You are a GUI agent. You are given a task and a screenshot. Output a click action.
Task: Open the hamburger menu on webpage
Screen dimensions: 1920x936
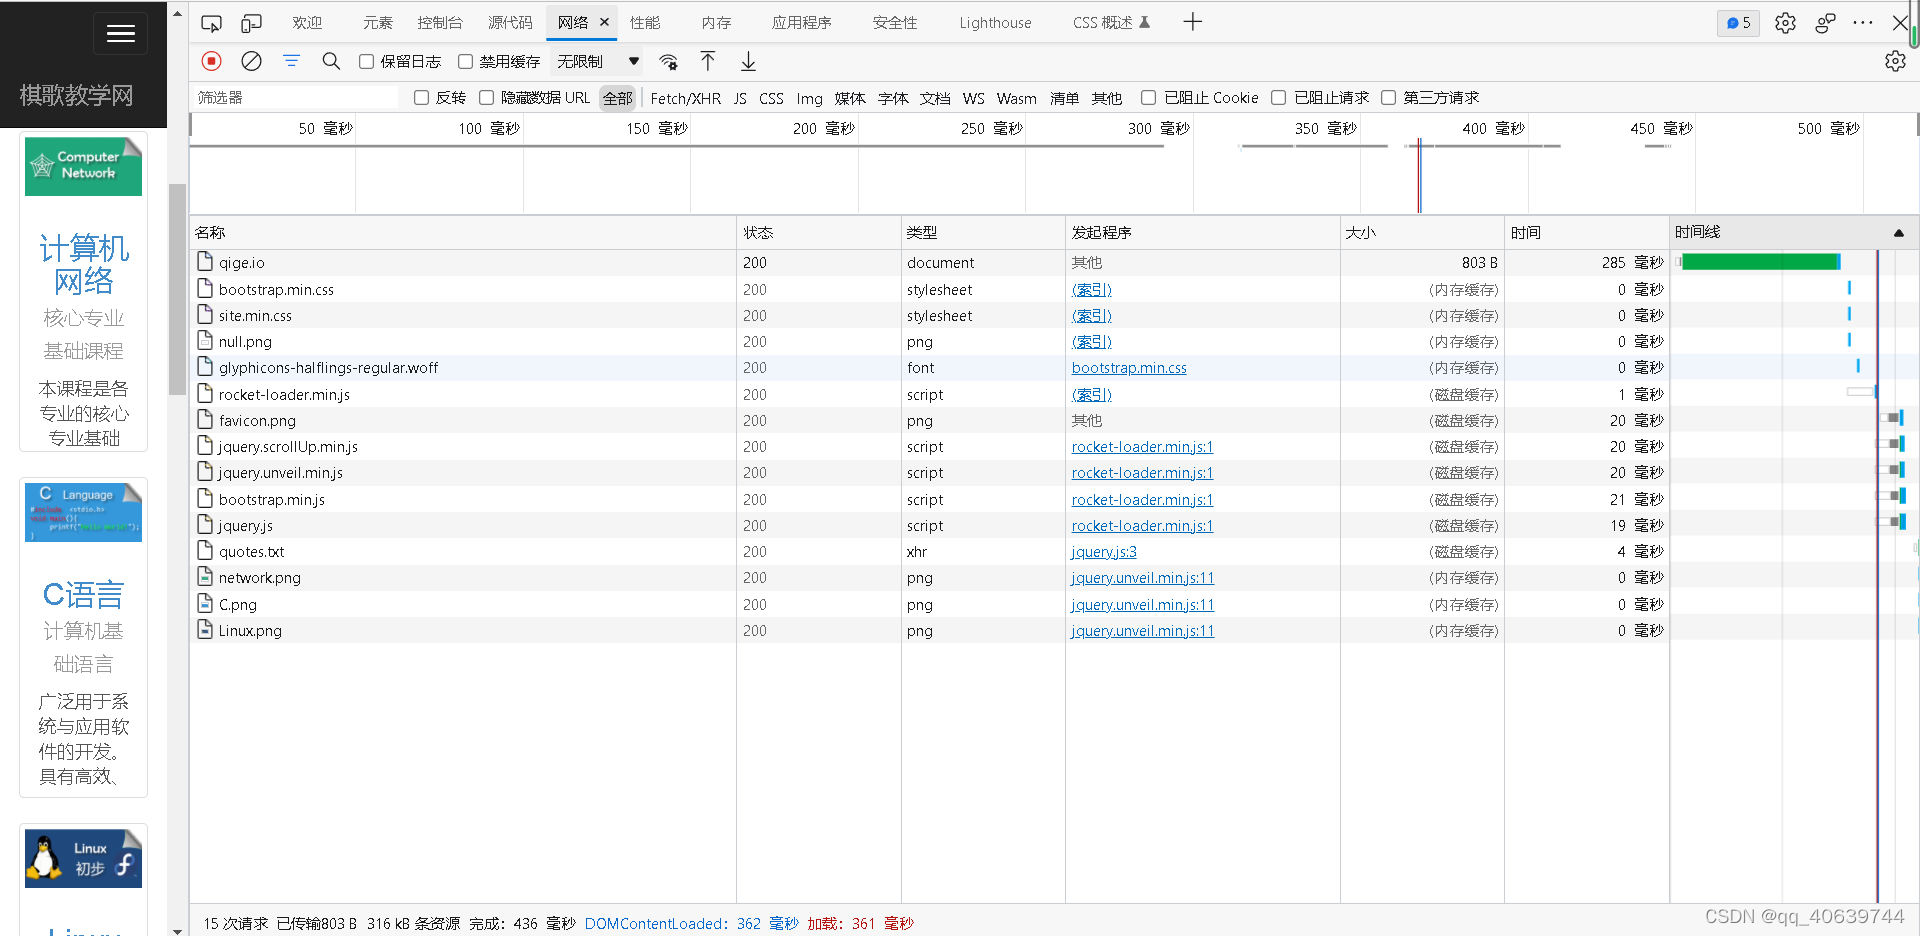[x=121, y=33]
